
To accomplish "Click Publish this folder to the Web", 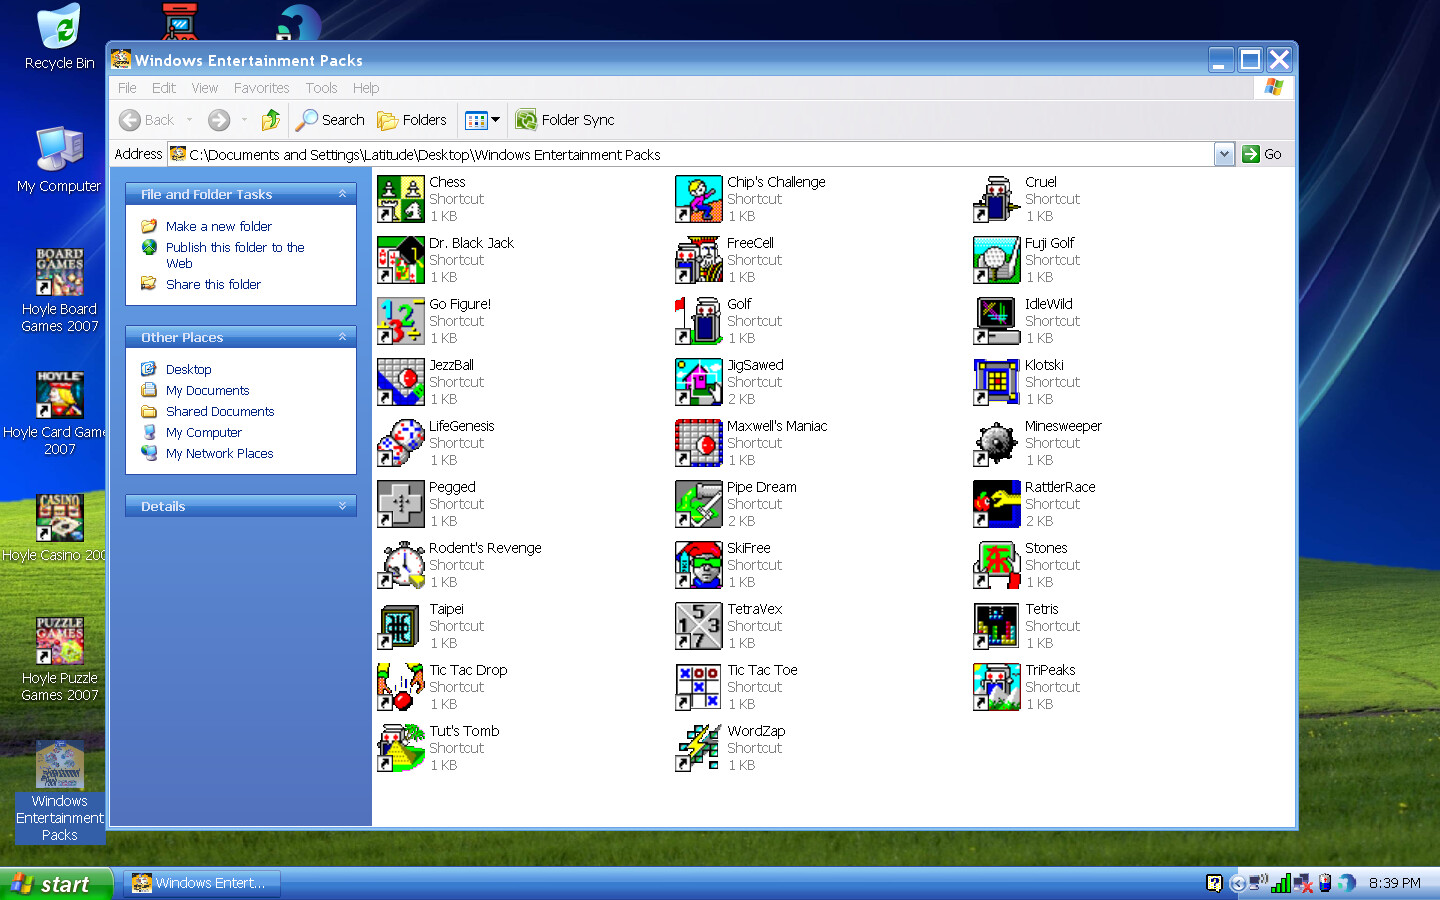I will click(235, 255).
